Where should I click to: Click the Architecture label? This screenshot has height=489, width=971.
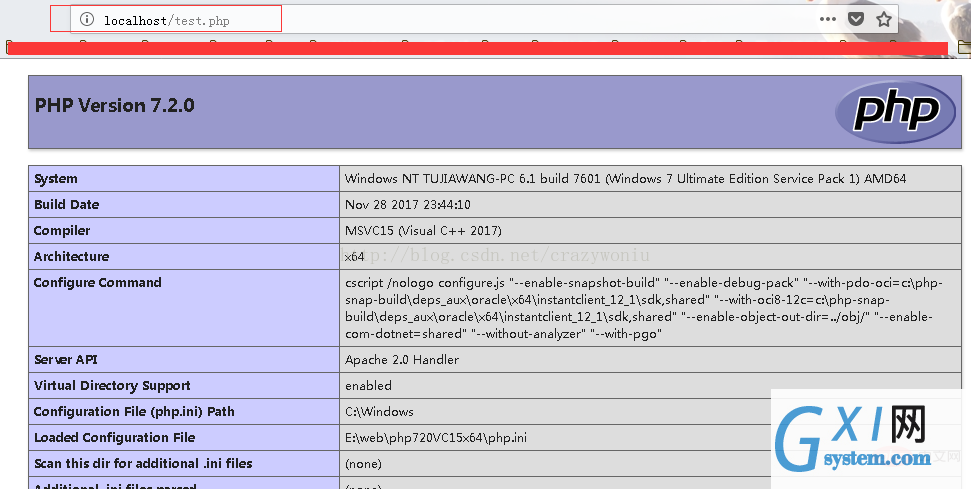pyautogui.click(x=71, y=257)
